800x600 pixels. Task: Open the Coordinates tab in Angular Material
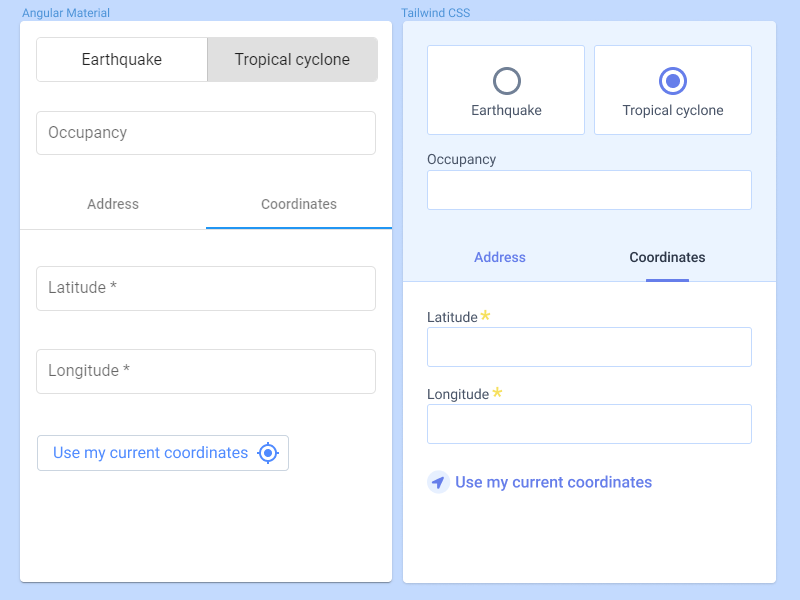click(x=298, y=204)
